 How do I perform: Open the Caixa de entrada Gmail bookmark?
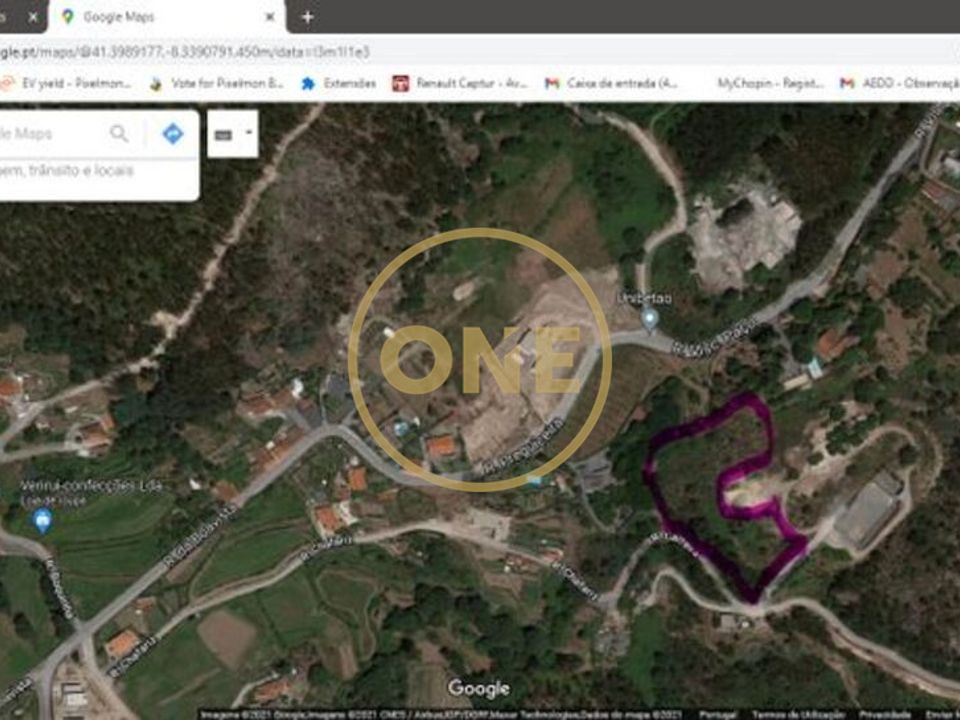point(611,83)
